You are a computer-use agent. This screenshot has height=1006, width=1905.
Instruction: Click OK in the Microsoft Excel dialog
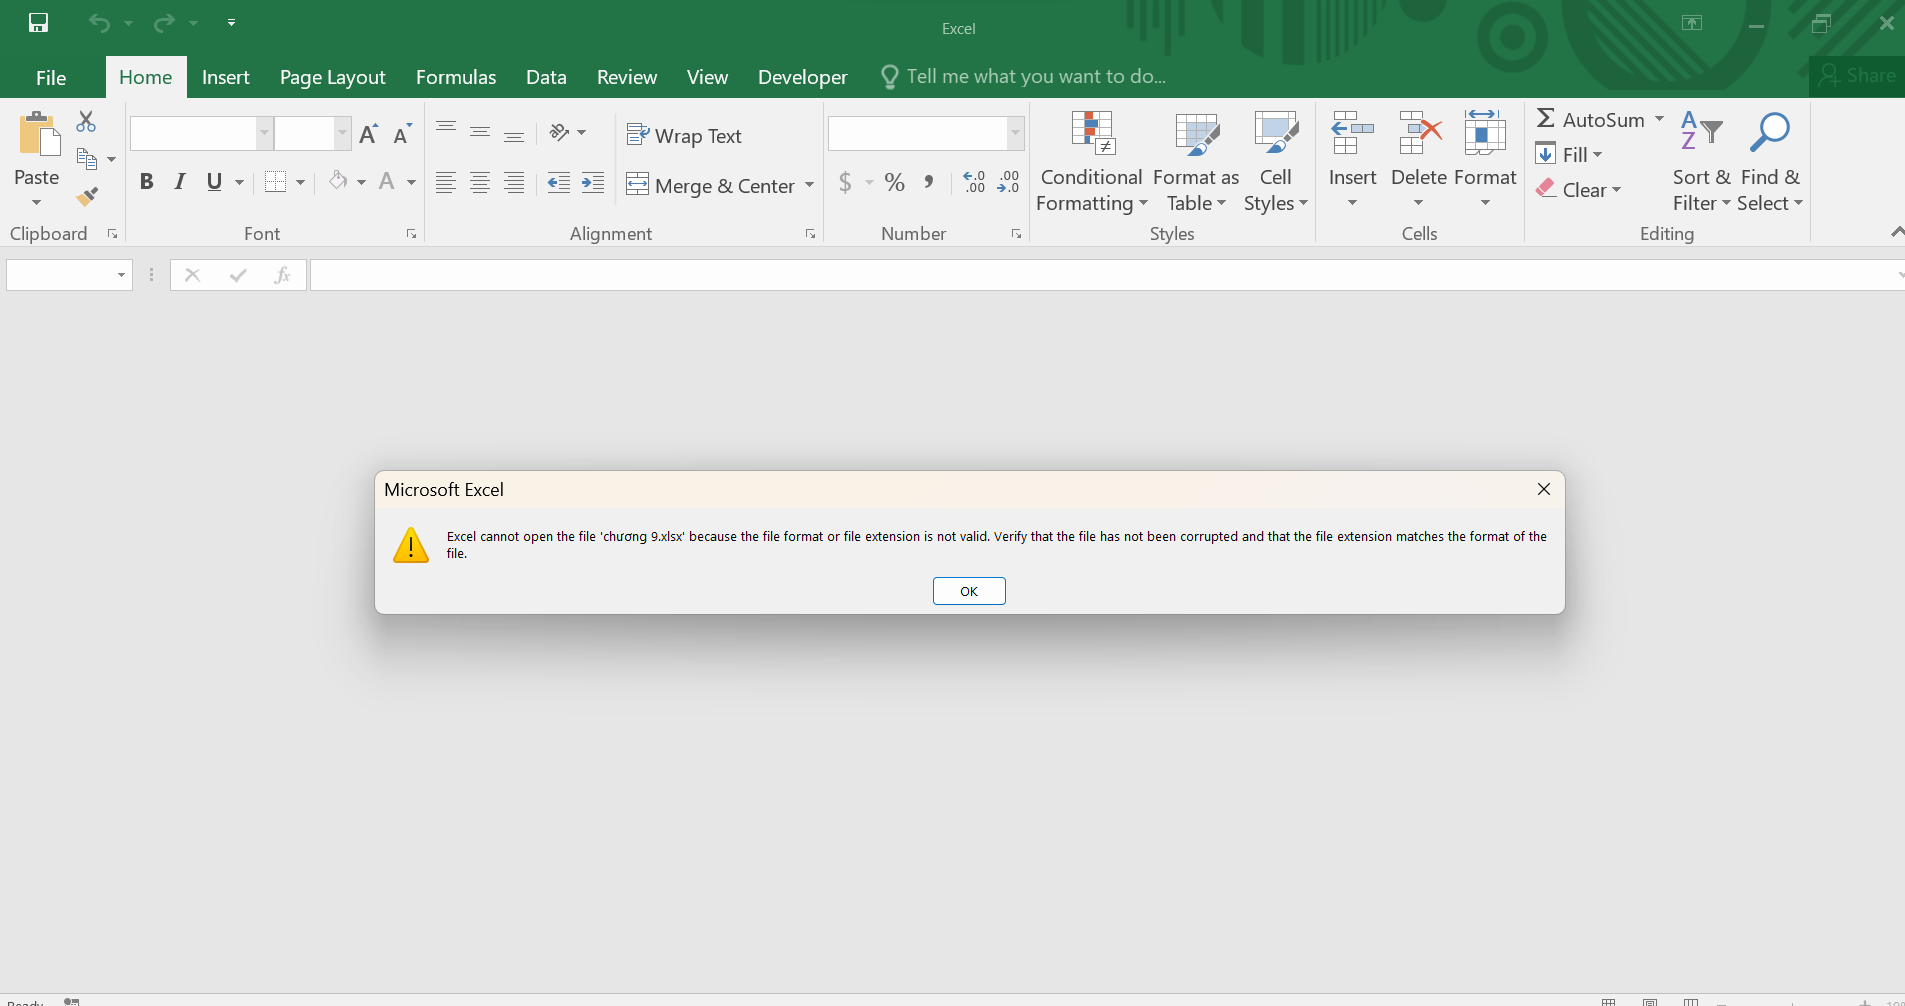(x=969, y=591)
